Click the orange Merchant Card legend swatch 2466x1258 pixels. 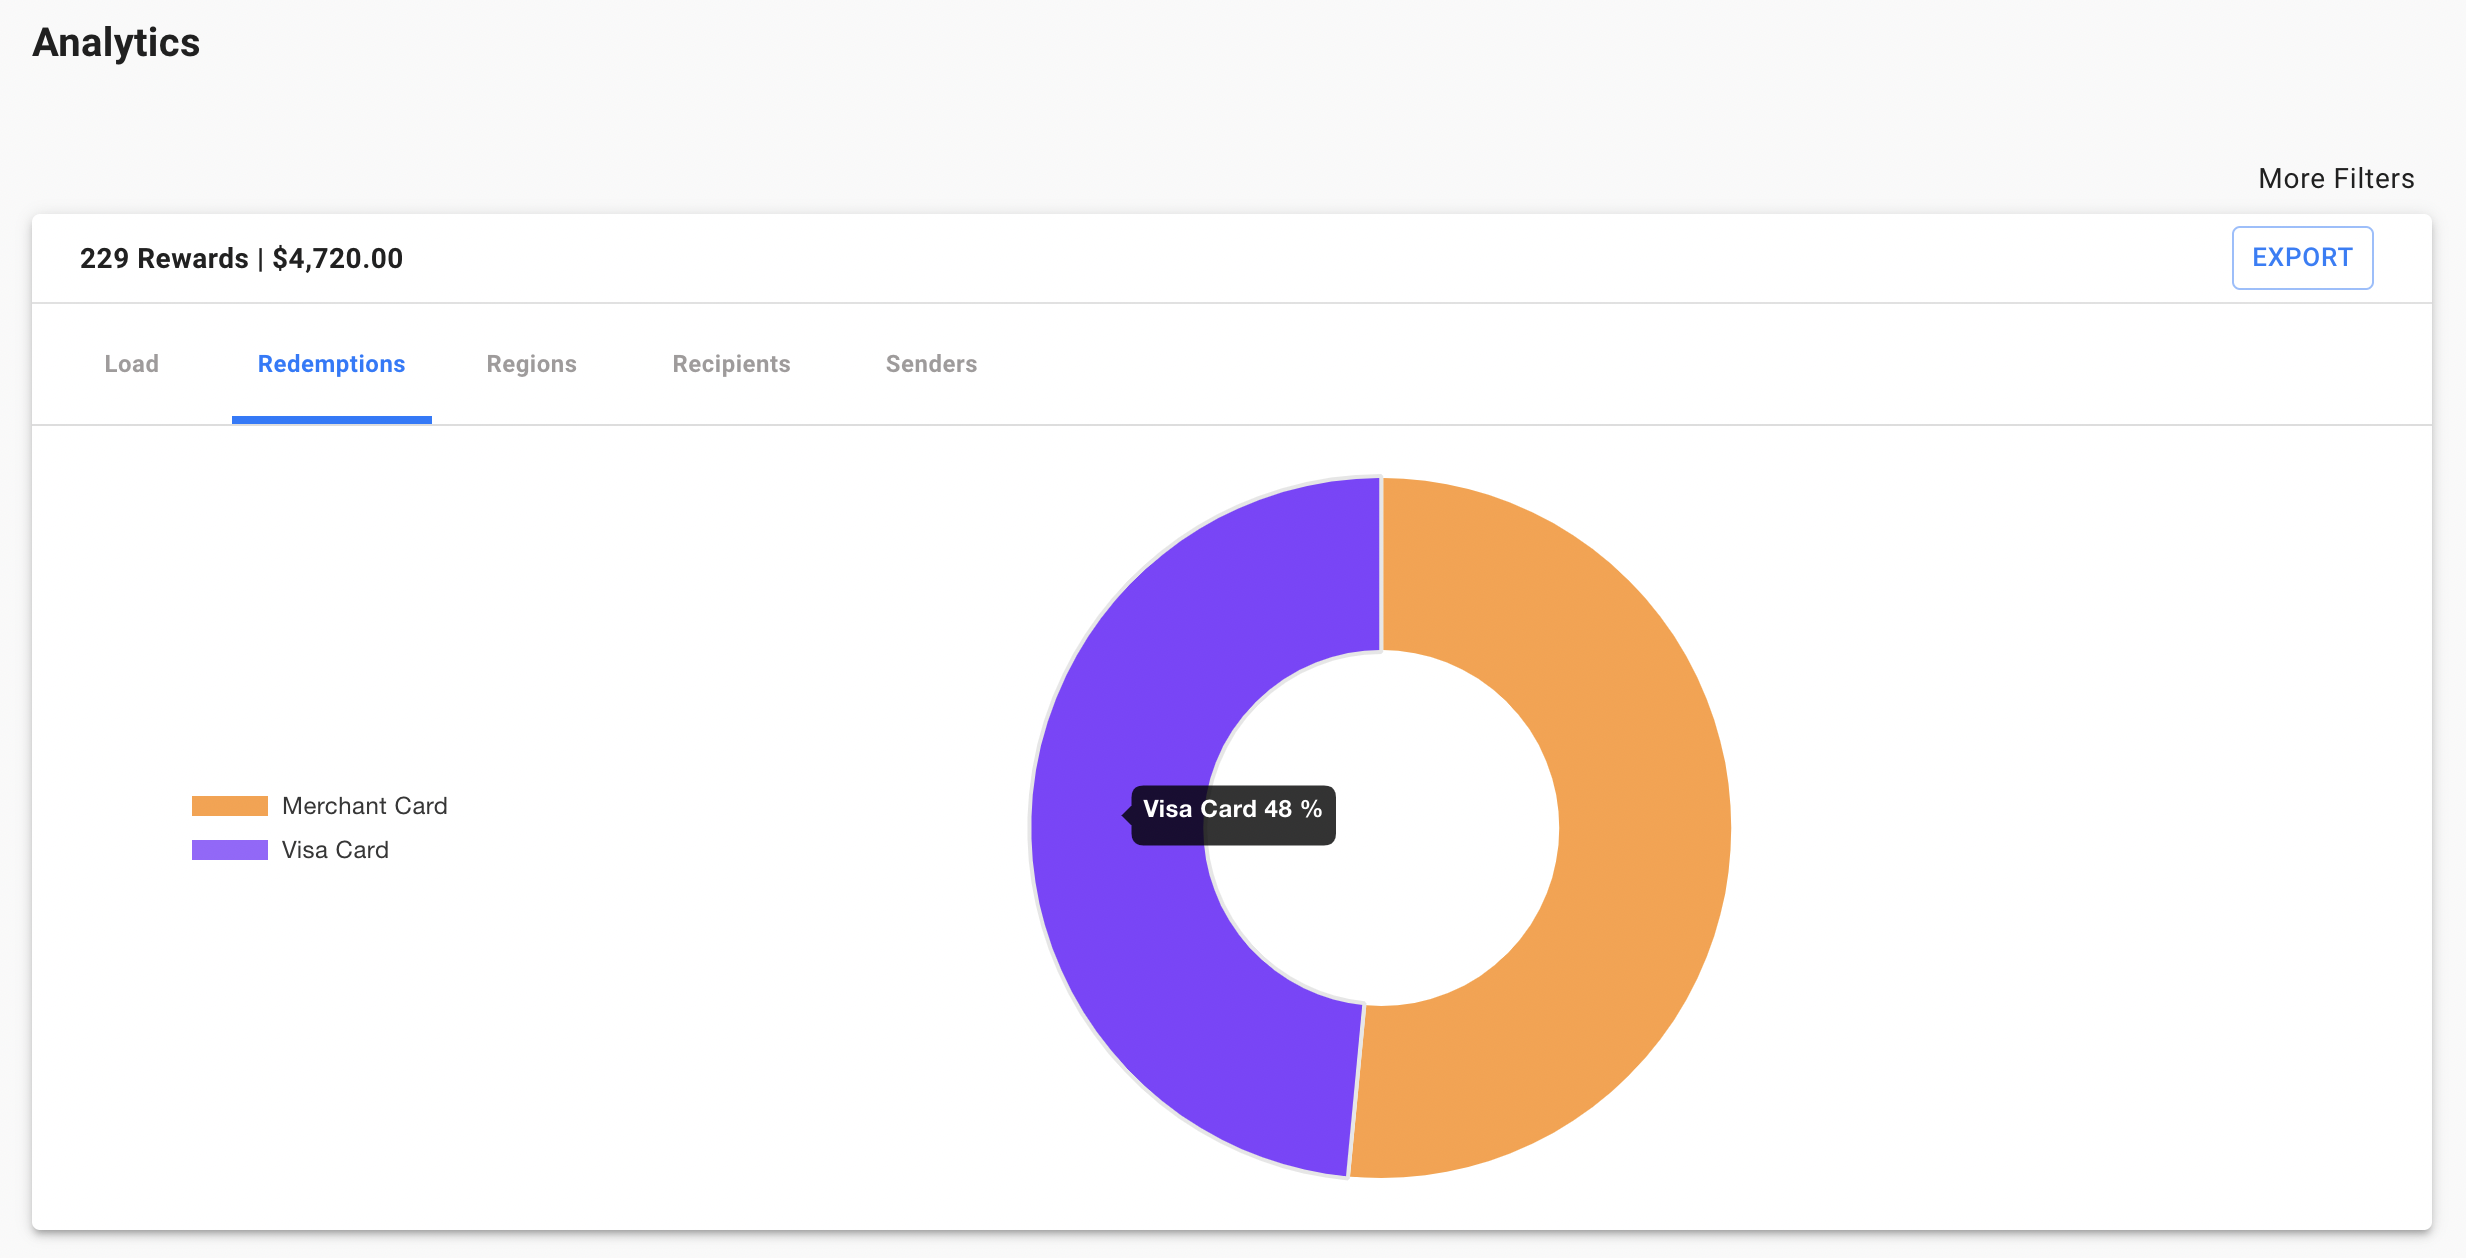click(x=230, y=806)
